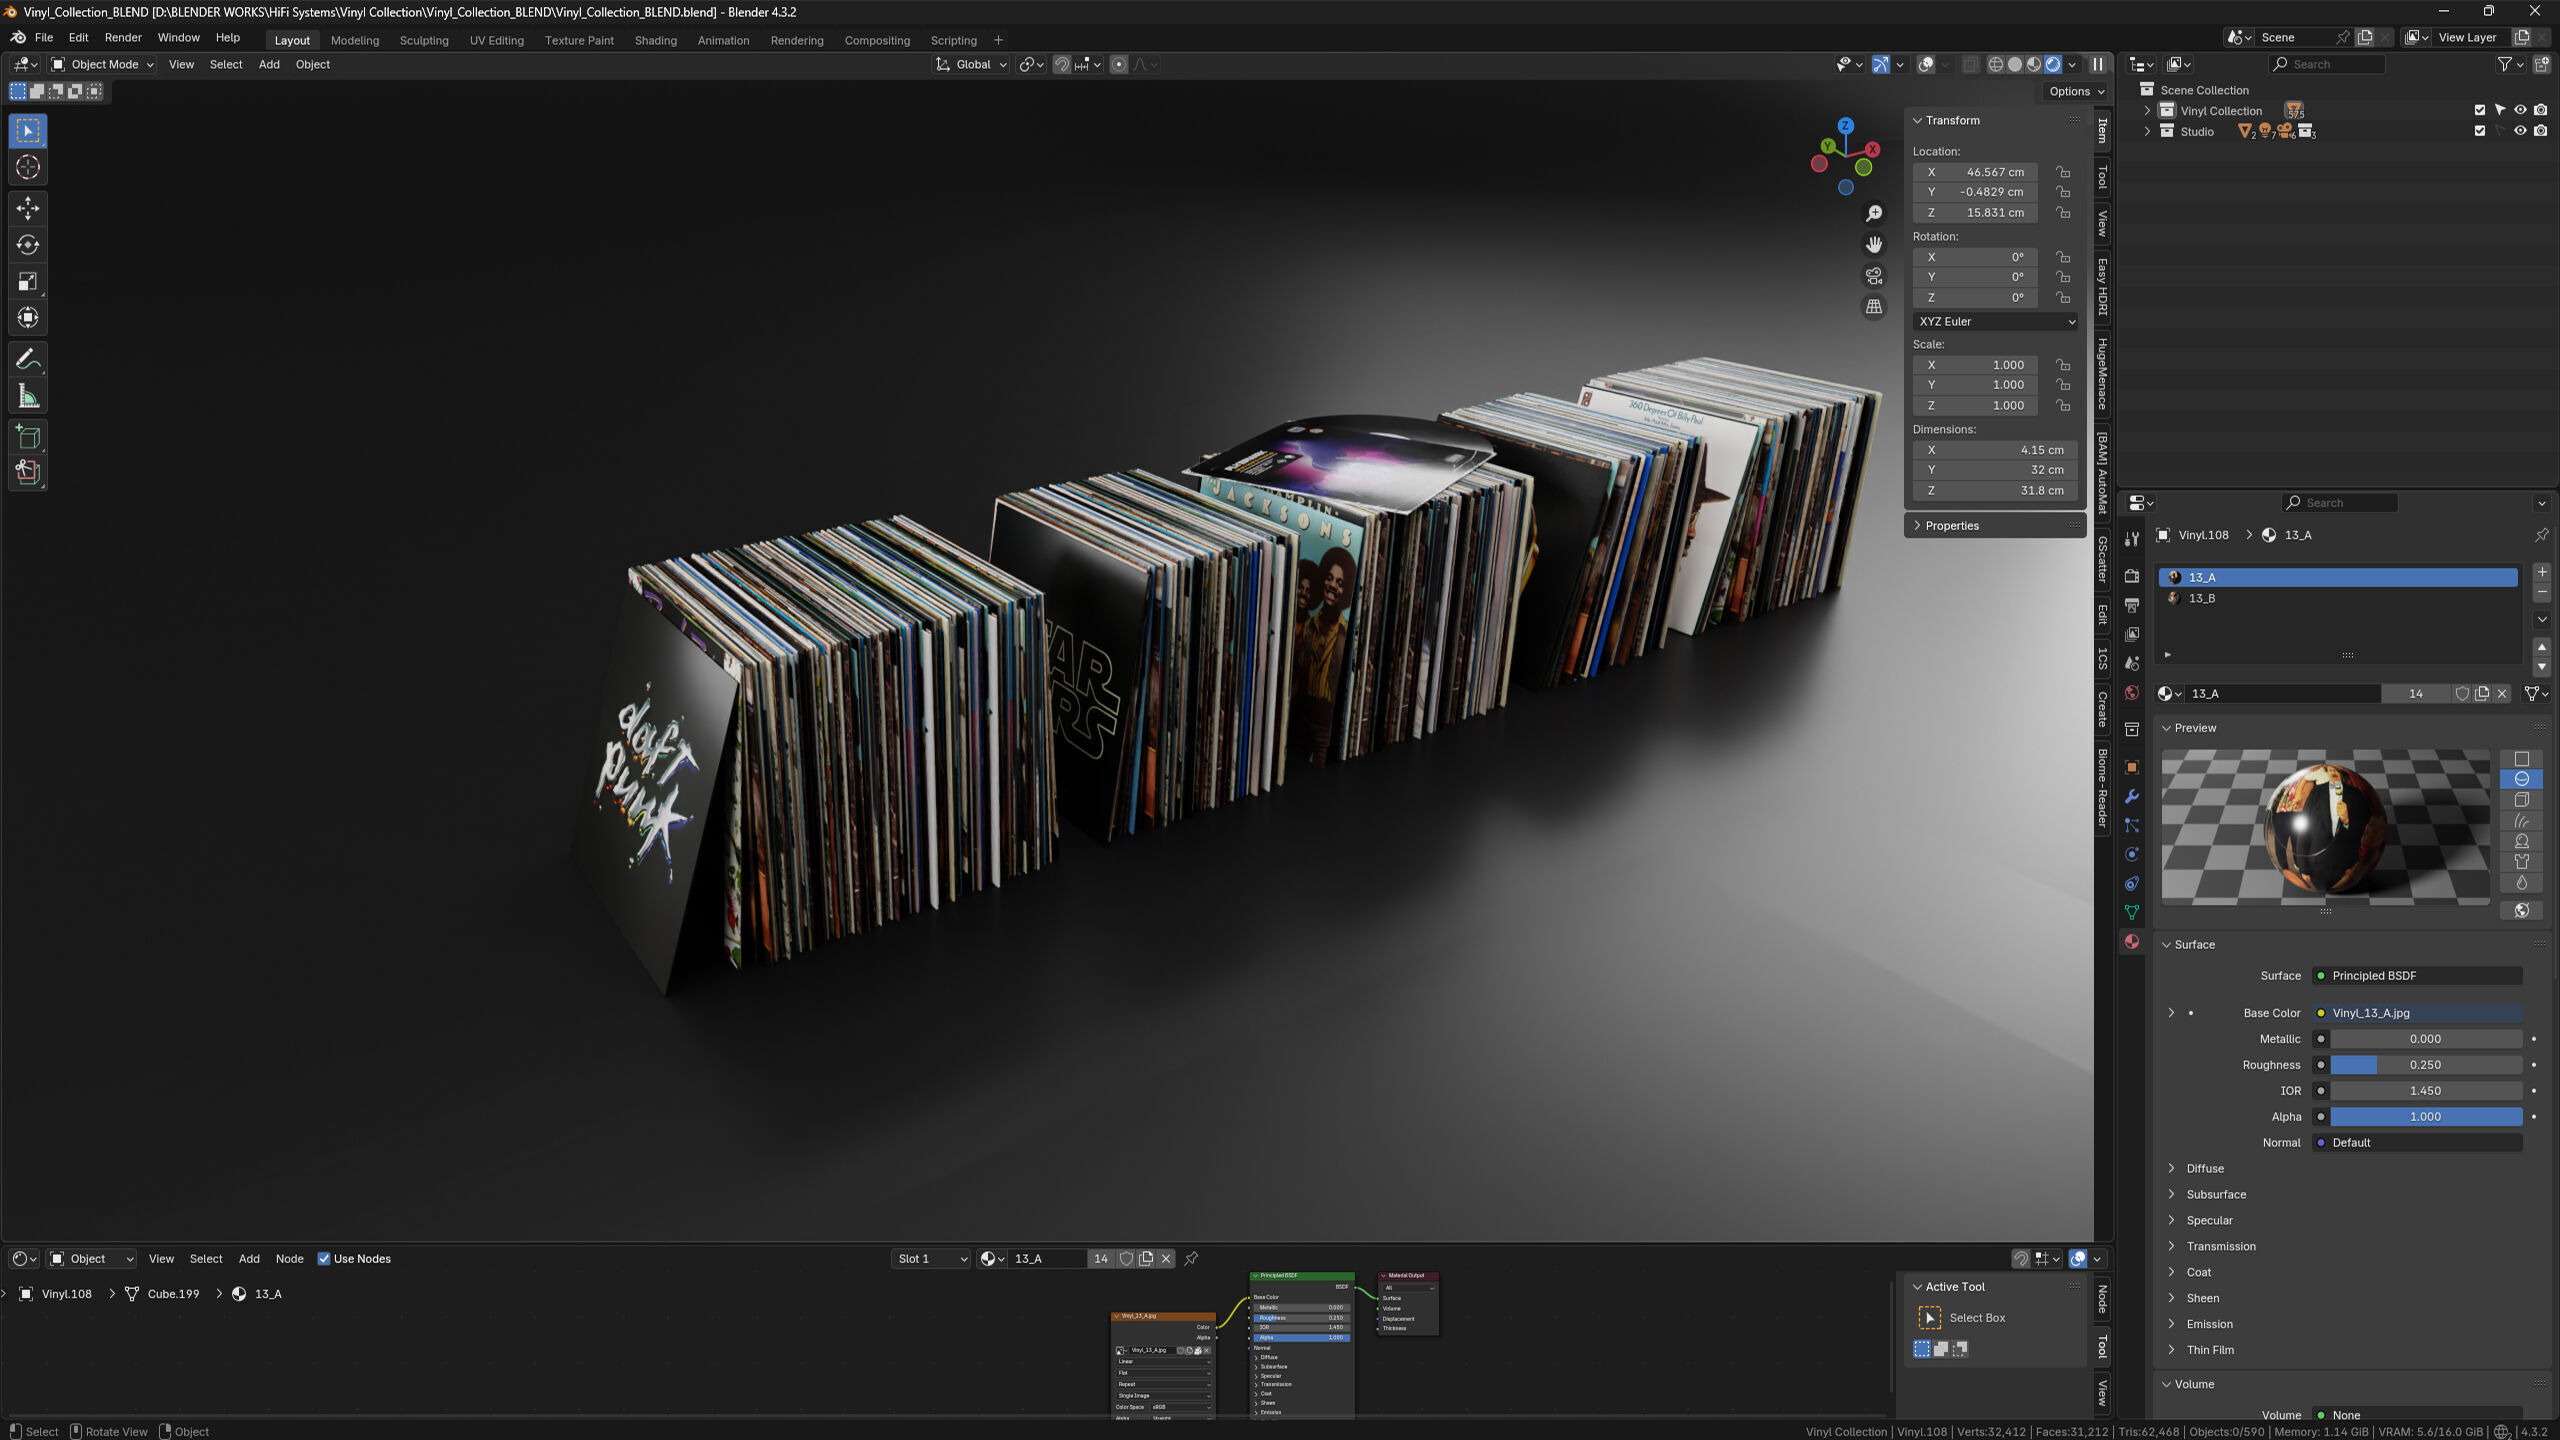The image size is (2560, 1440).
Task: Select the Cursor tool in the viewport toolbar
Action: pos(28,168)
